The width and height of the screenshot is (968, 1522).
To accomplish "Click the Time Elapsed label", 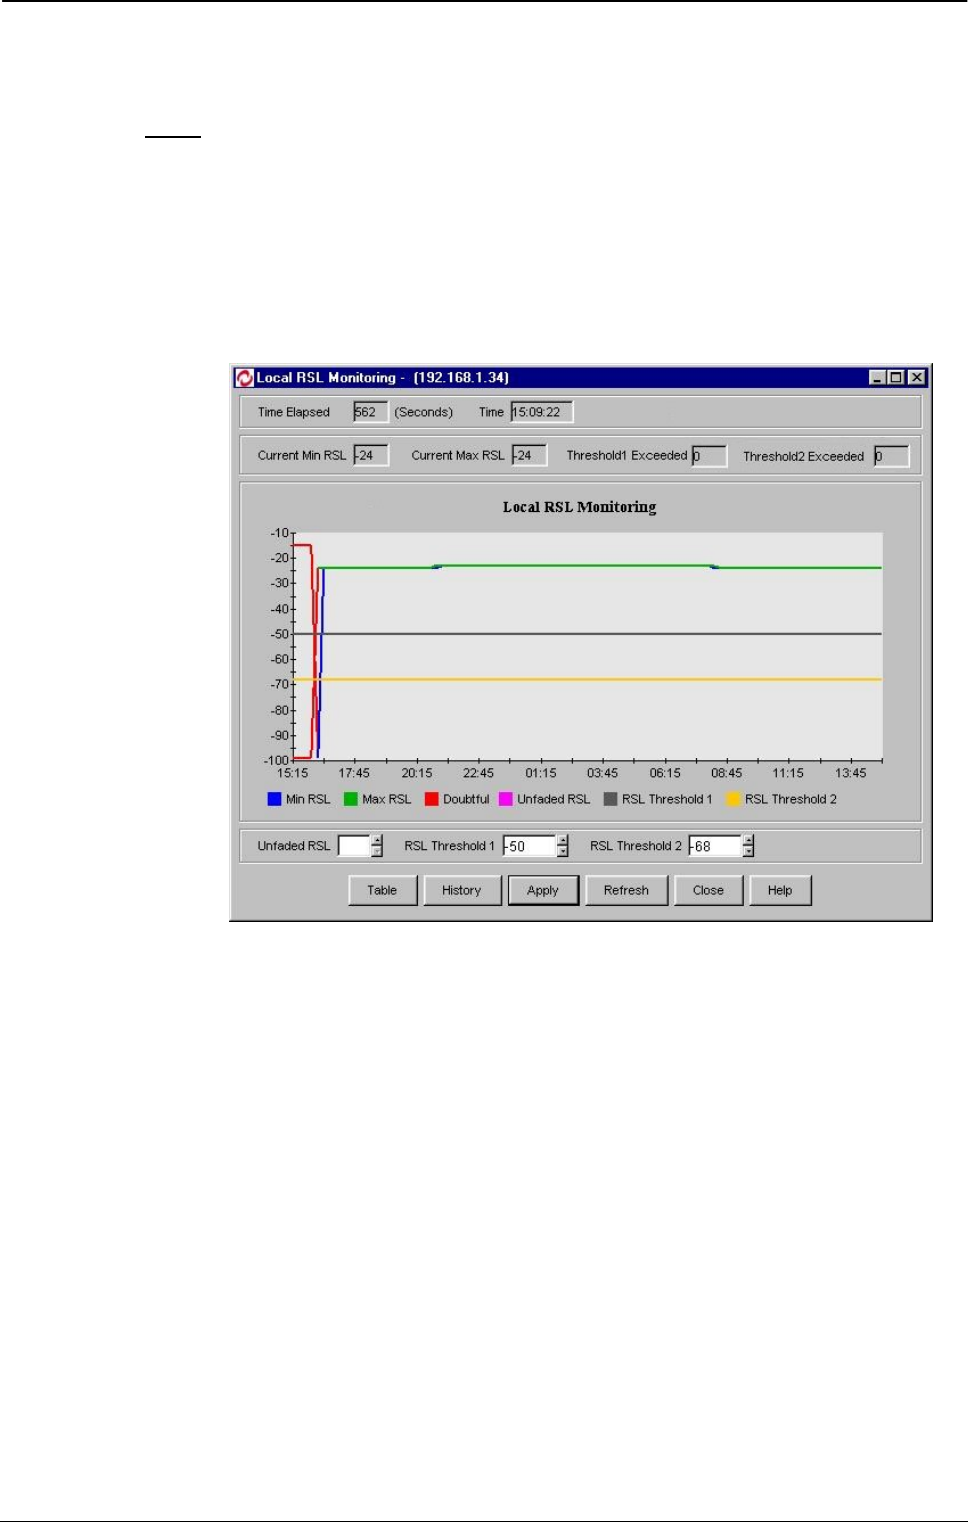I will (x=293, y=412).
